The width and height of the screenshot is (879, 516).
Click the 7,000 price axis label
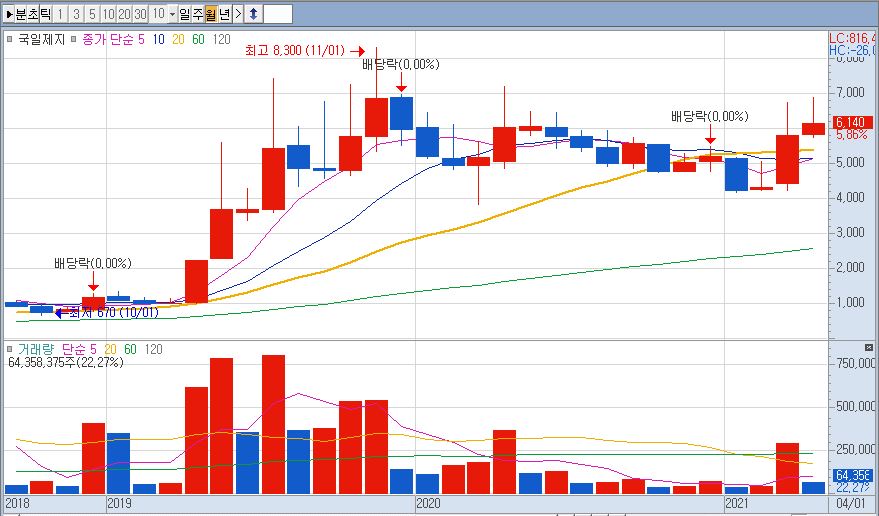coord(850,92)
